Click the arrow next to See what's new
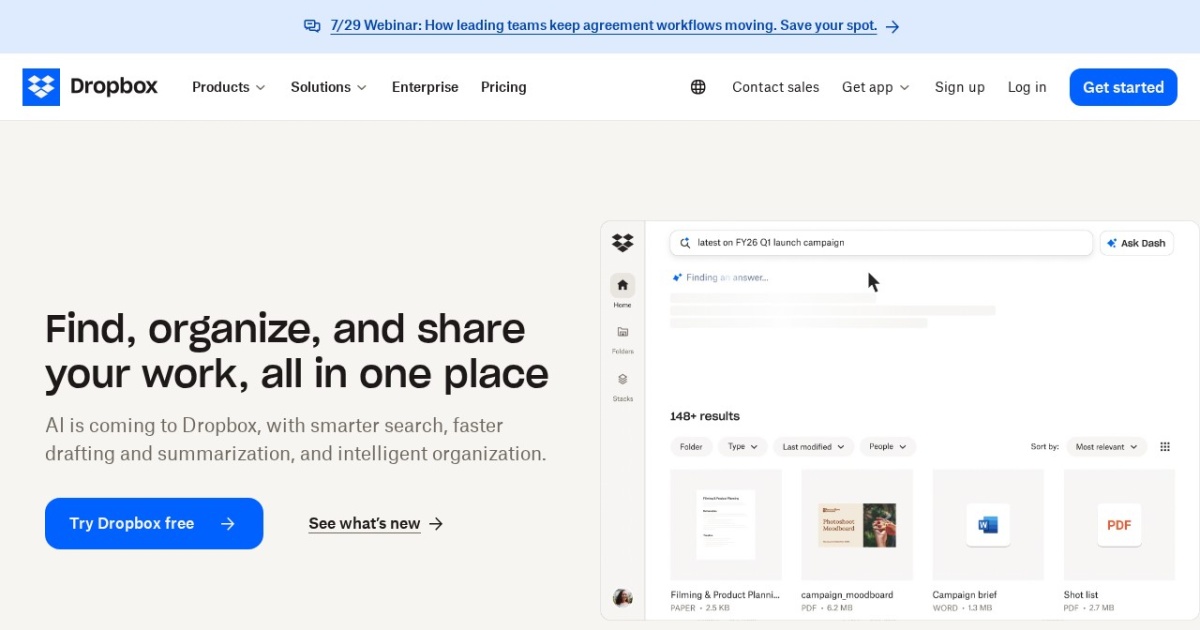1200x630 pixels. coord(436,523)
